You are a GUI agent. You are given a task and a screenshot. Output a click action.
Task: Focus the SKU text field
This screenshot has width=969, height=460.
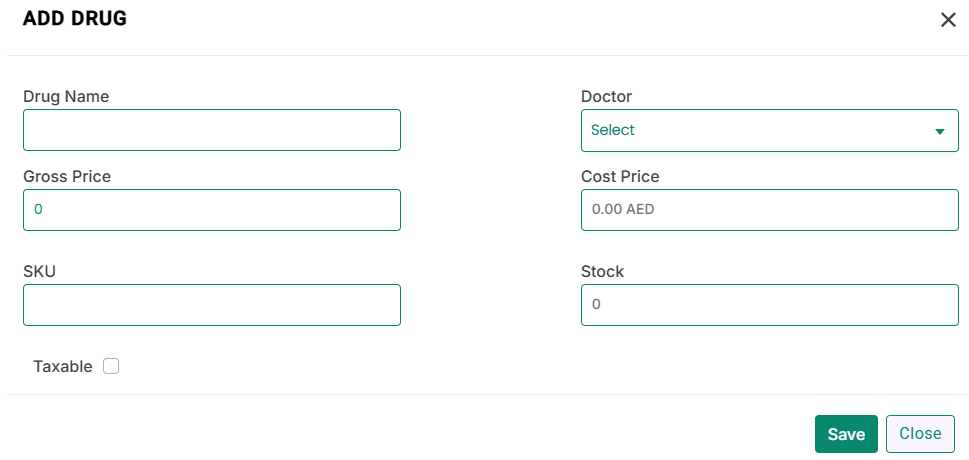click(x=212, y=305)
